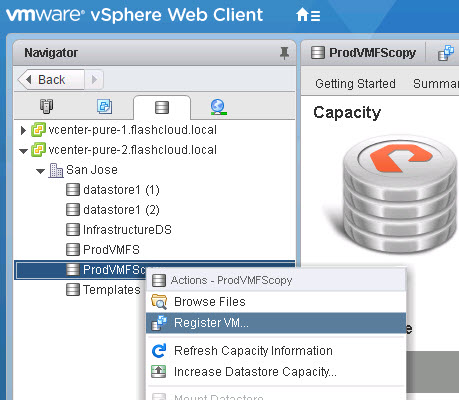This screenshot has width=459, height=400.
Task: Click ProdVMFScopy title in right pane header
Action: [x=372, y=53]
